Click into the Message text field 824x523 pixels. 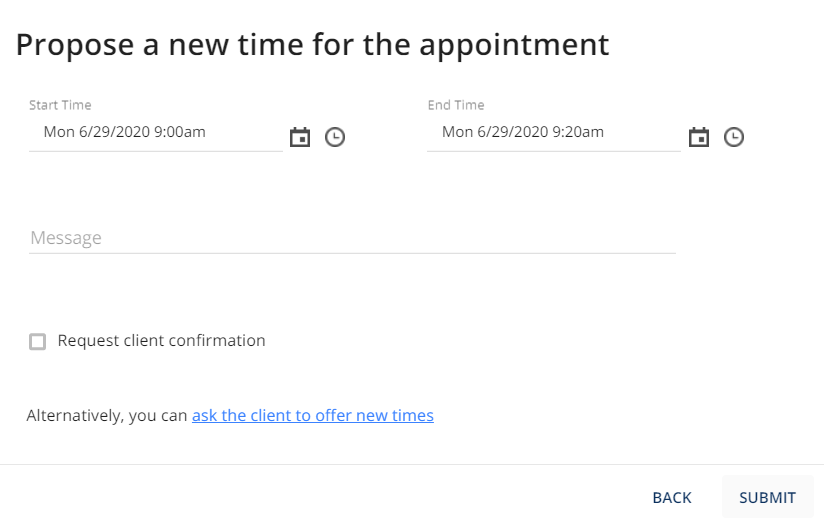point(353,238)
